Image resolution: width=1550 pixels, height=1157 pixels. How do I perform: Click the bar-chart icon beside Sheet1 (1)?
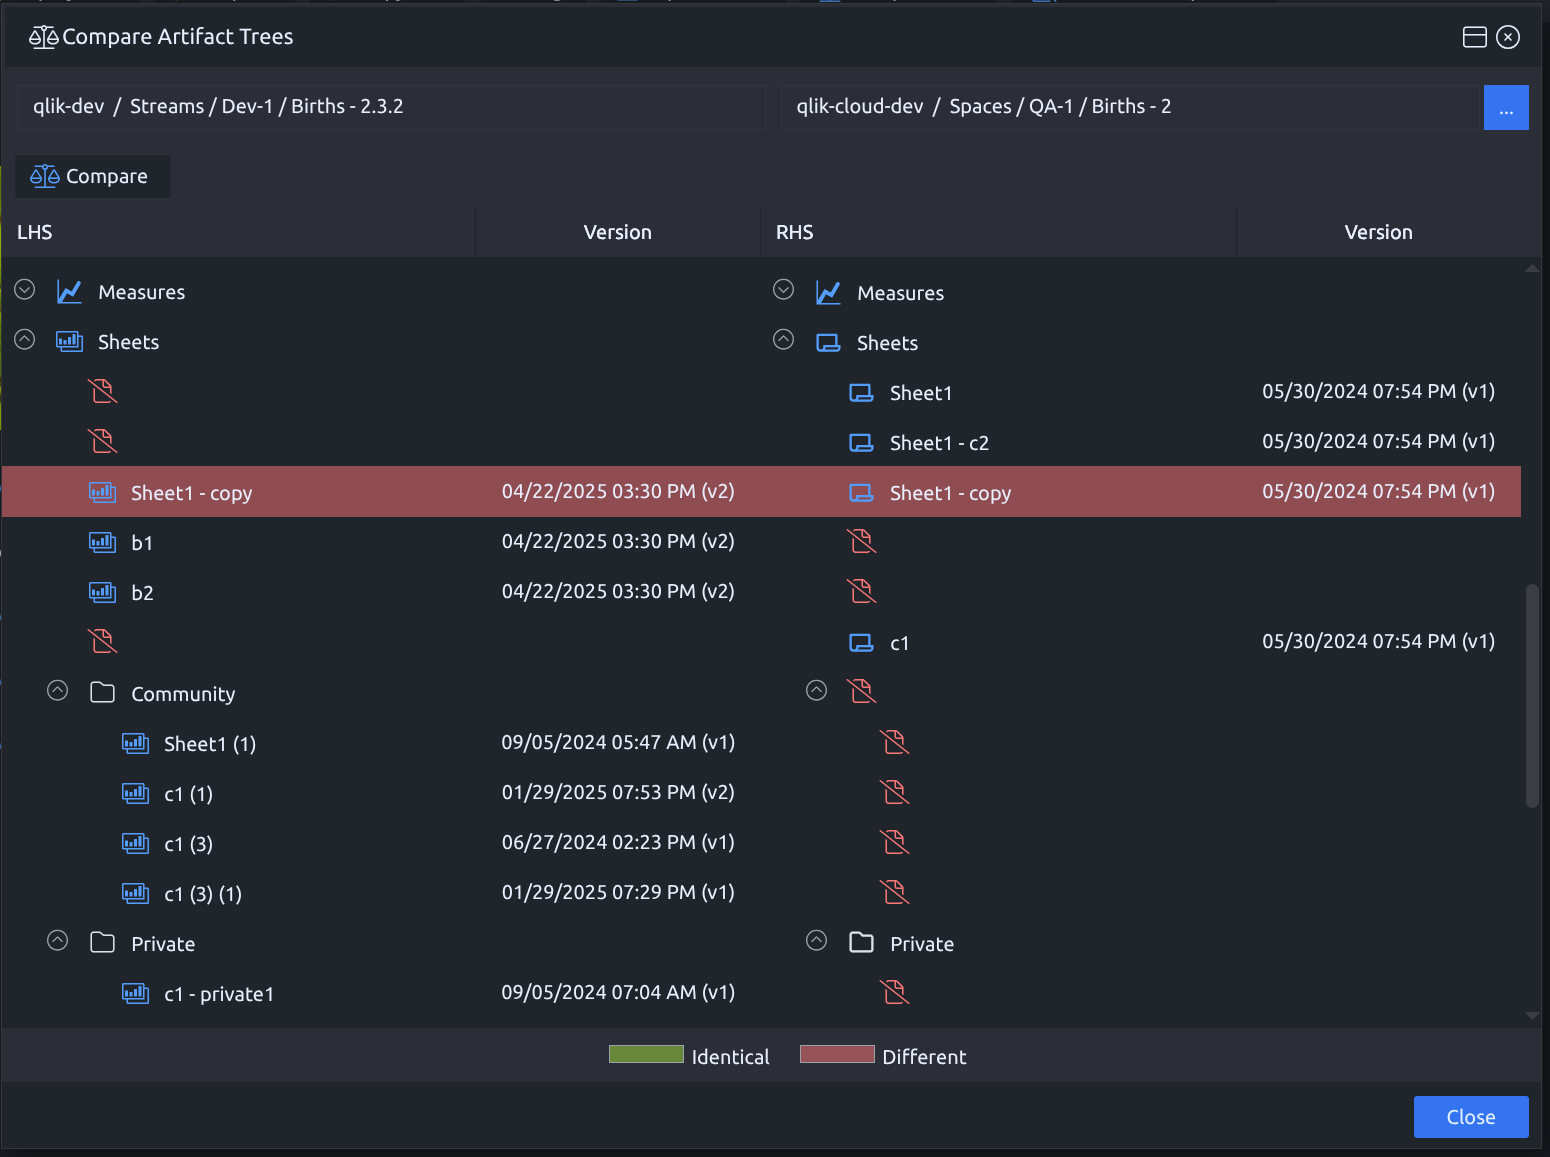pos(134,743)
